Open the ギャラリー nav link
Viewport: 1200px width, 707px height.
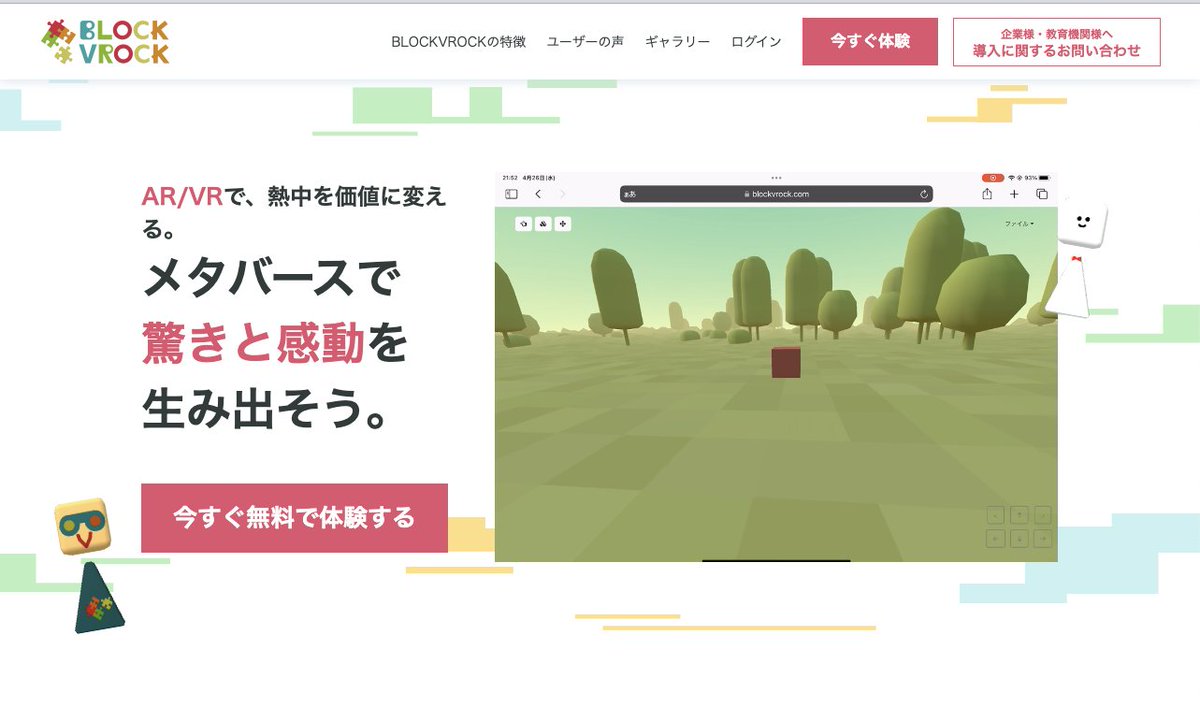(x=677, y=42)
